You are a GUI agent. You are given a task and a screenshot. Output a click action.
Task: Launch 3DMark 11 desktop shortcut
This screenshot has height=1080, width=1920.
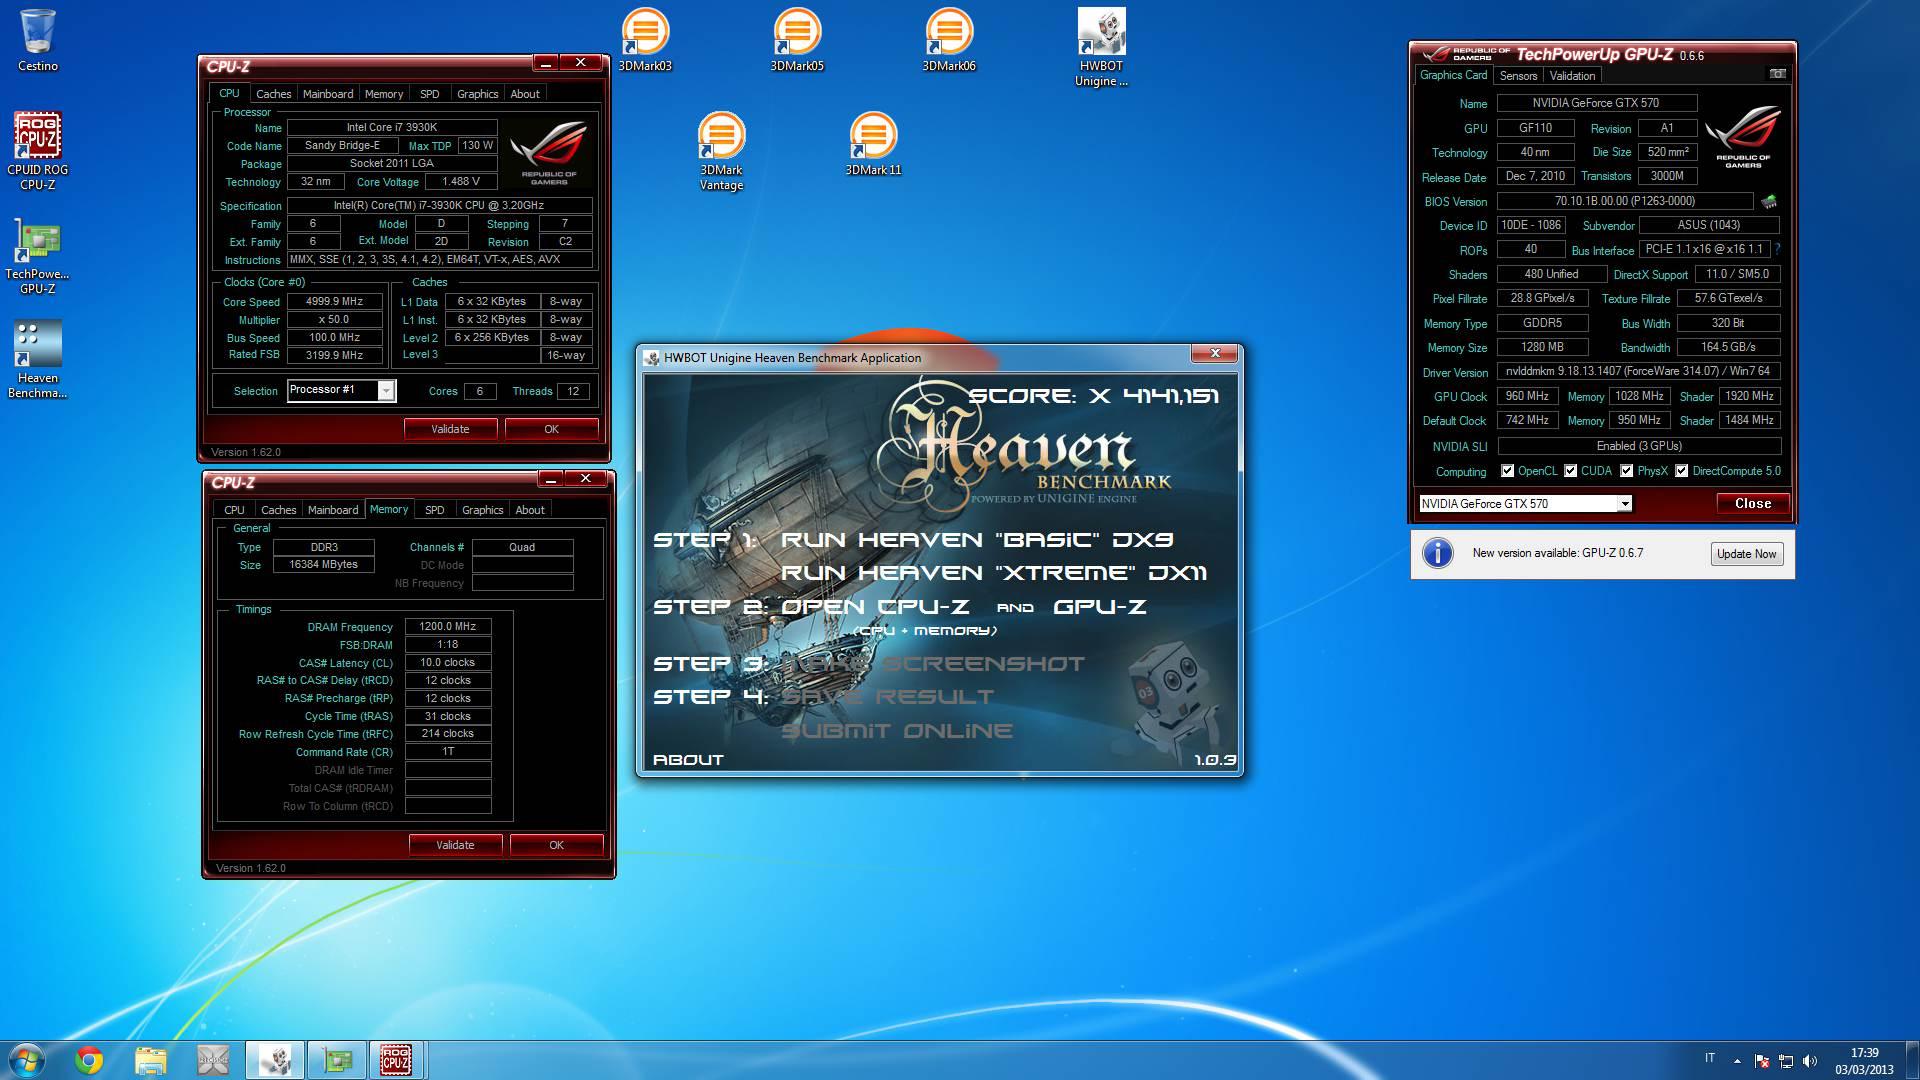[x=873, y=144]
